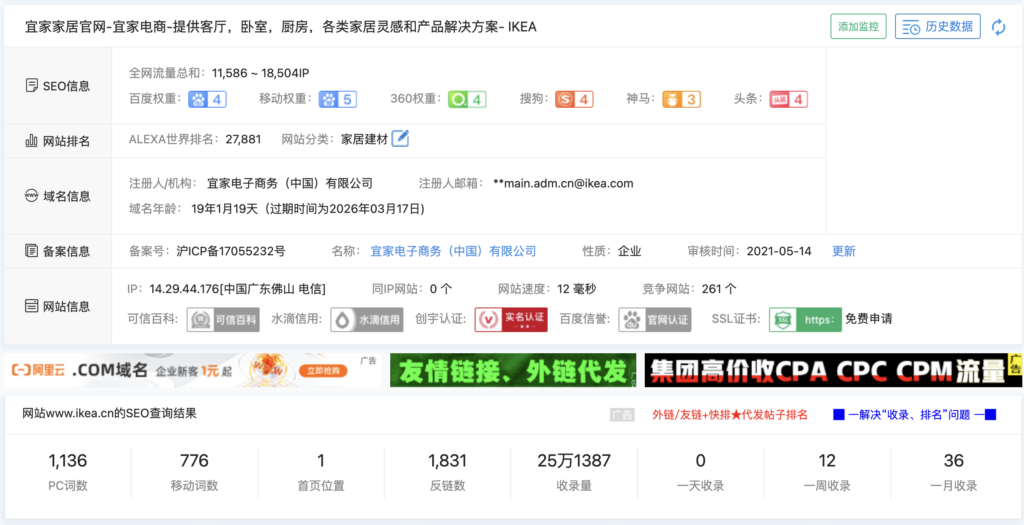Click the 360 weight badge showing 4
This screenshot has height=525, width=1024.
click(467, 99)
